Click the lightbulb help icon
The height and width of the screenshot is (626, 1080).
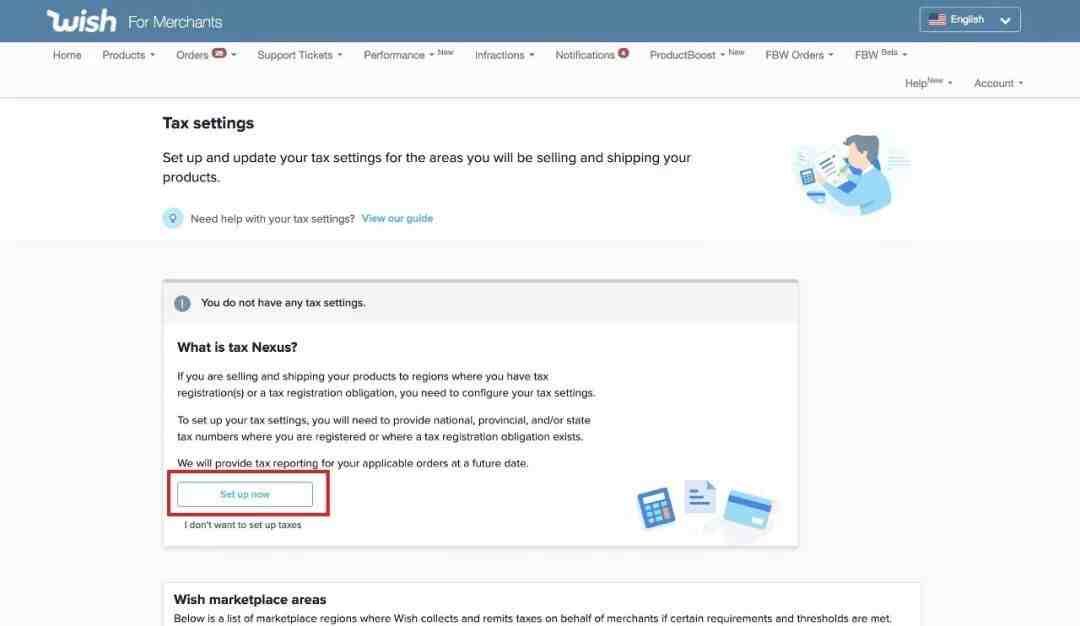click(x=173, y=218)
